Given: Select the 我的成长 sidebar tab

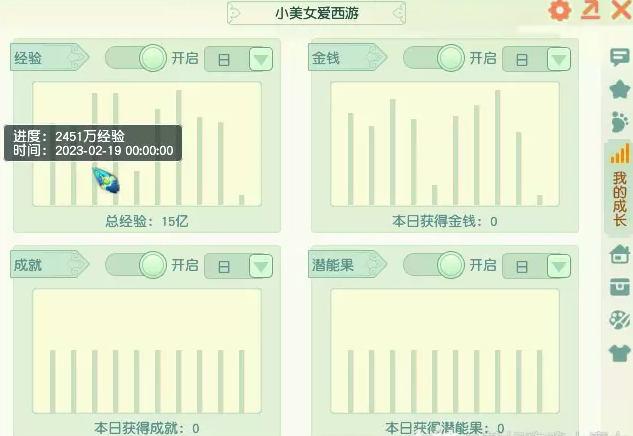Looking at the screenshot, I should pos(619,187).
